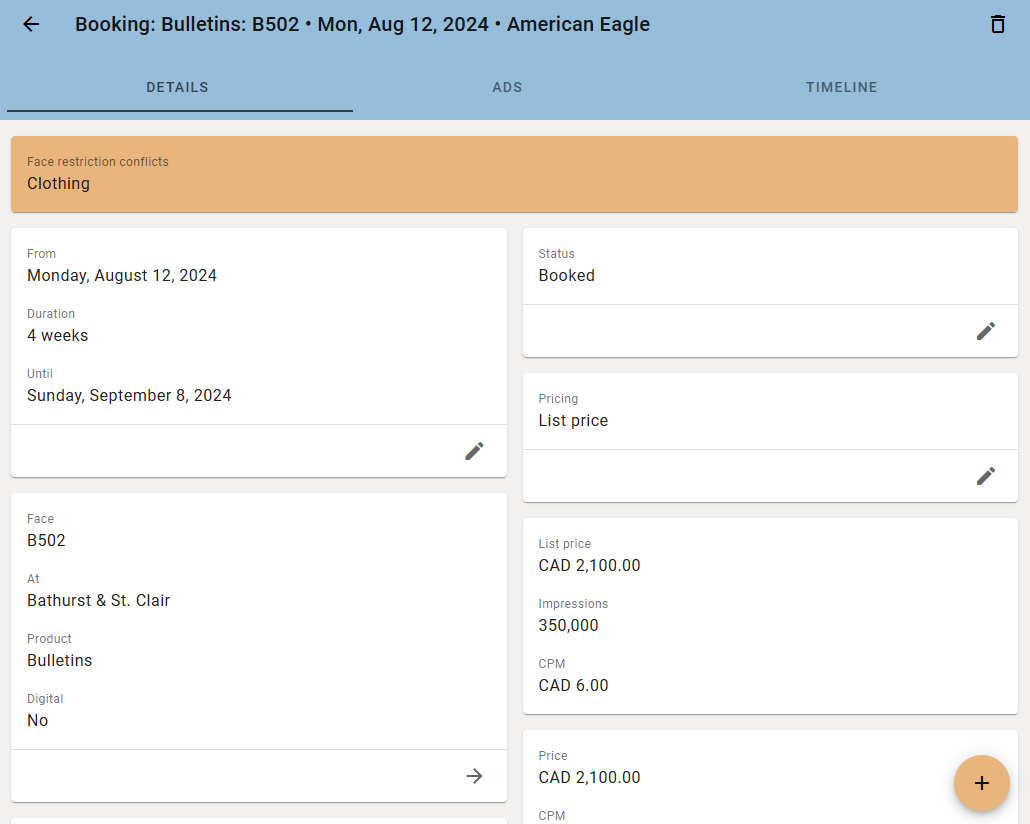
Task: Click the 'Sunday, September 8, 2024' until date
Action: point(129,396)
